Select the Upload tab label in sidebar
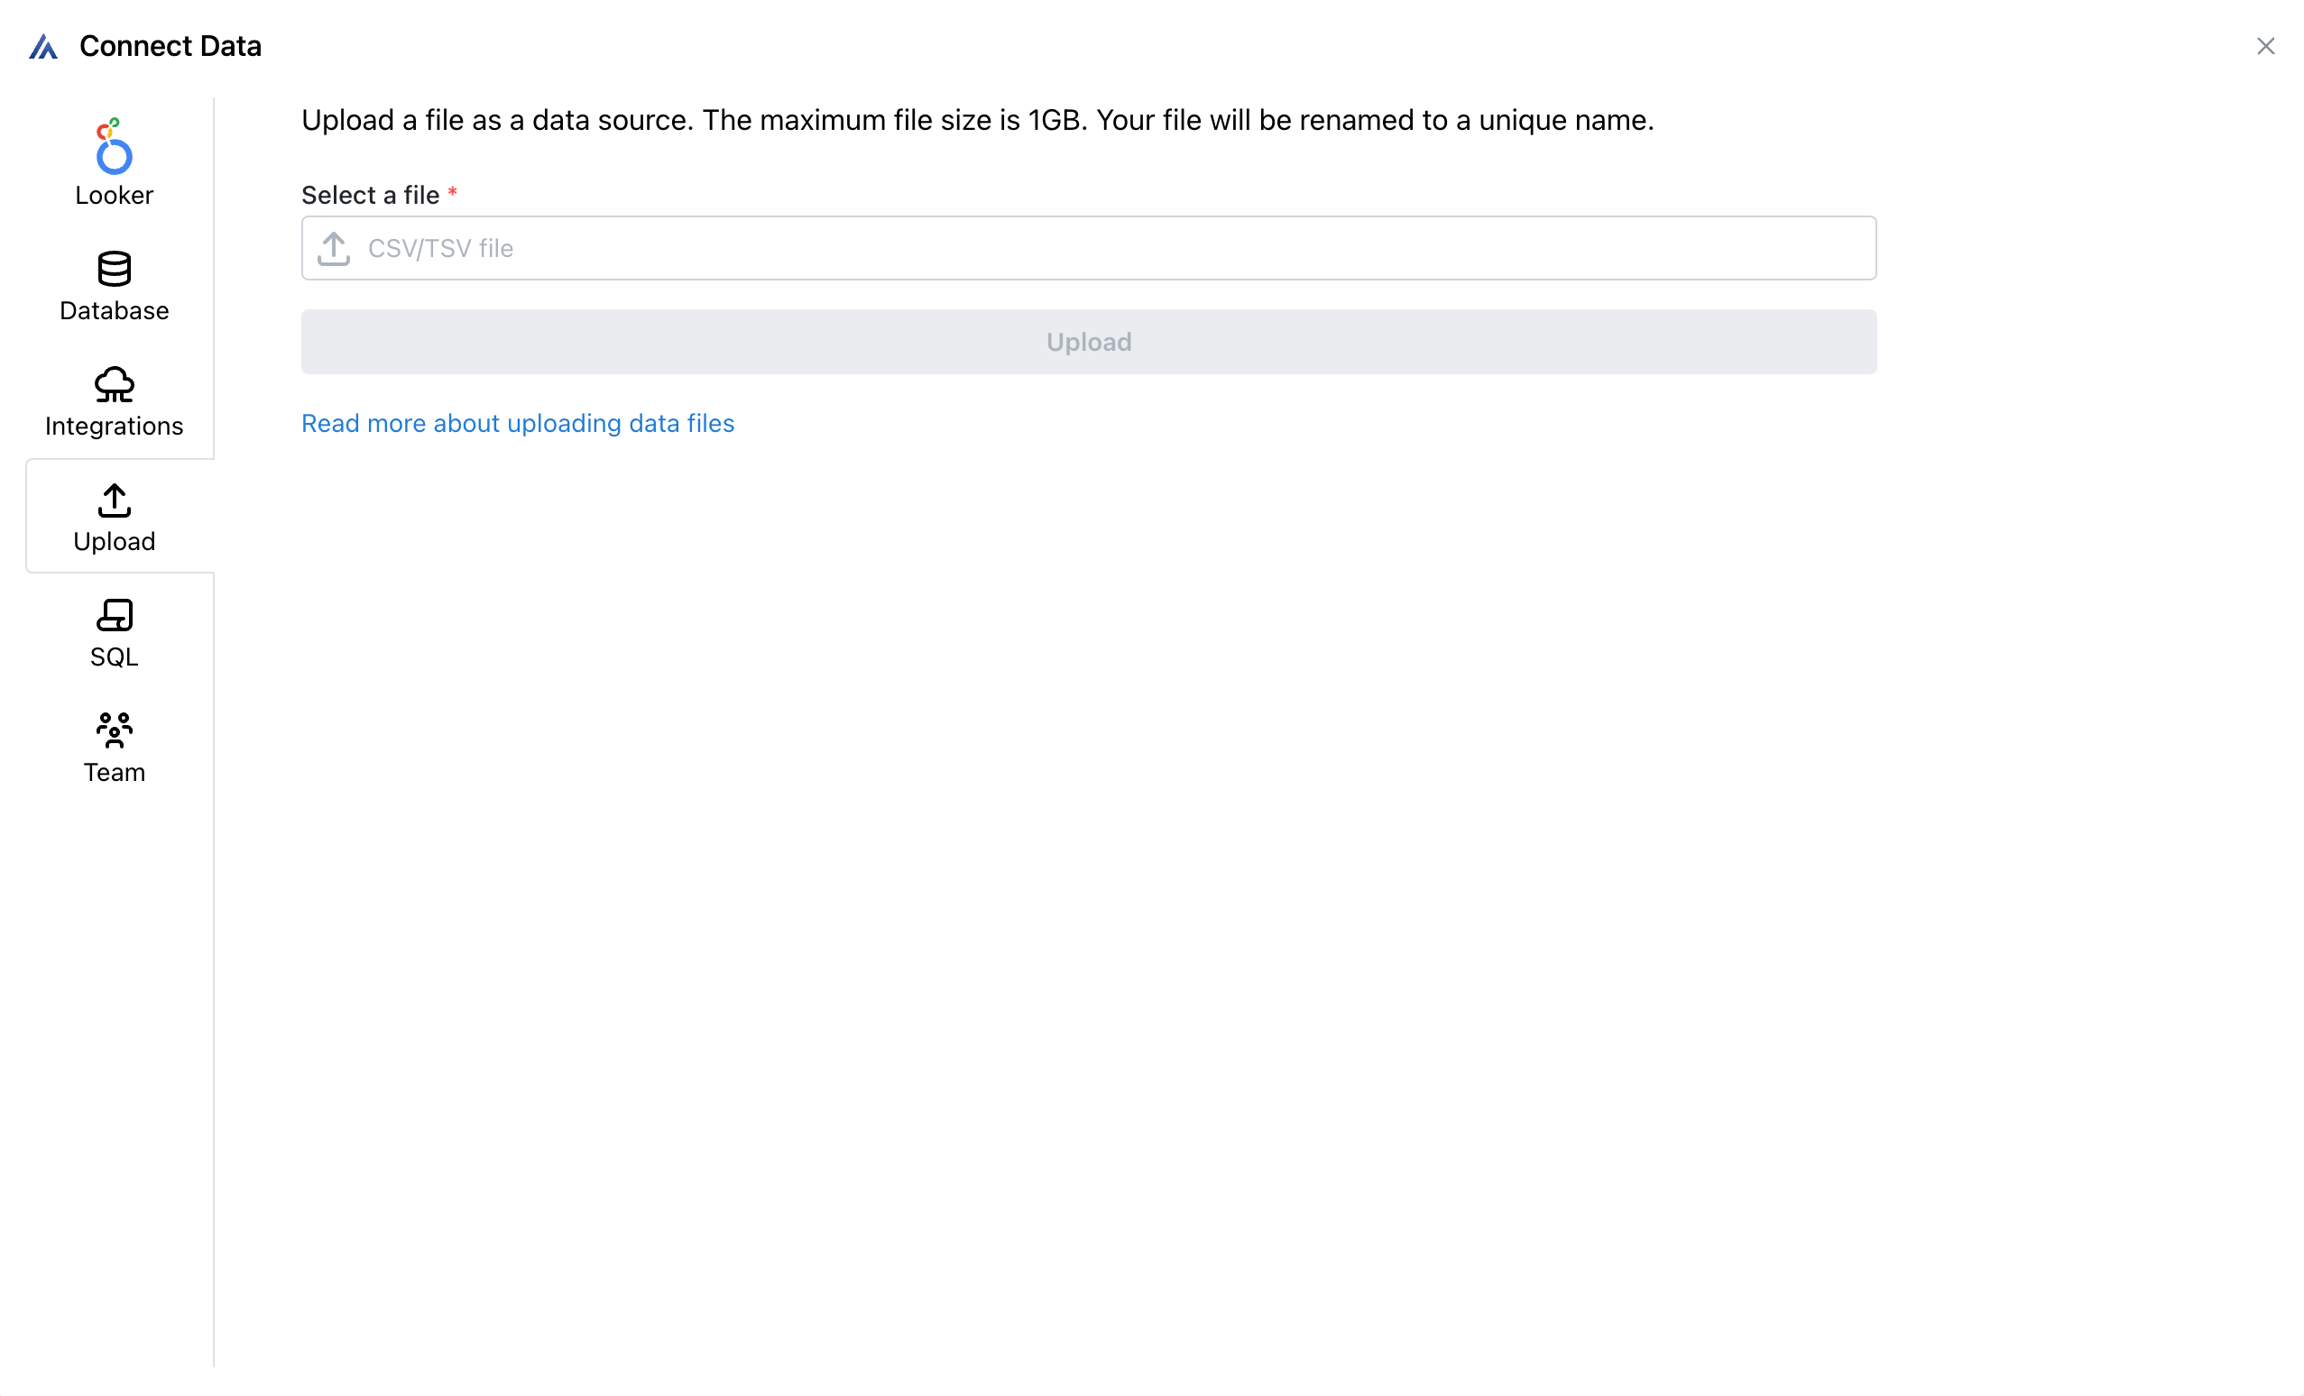 click(114, 542)
